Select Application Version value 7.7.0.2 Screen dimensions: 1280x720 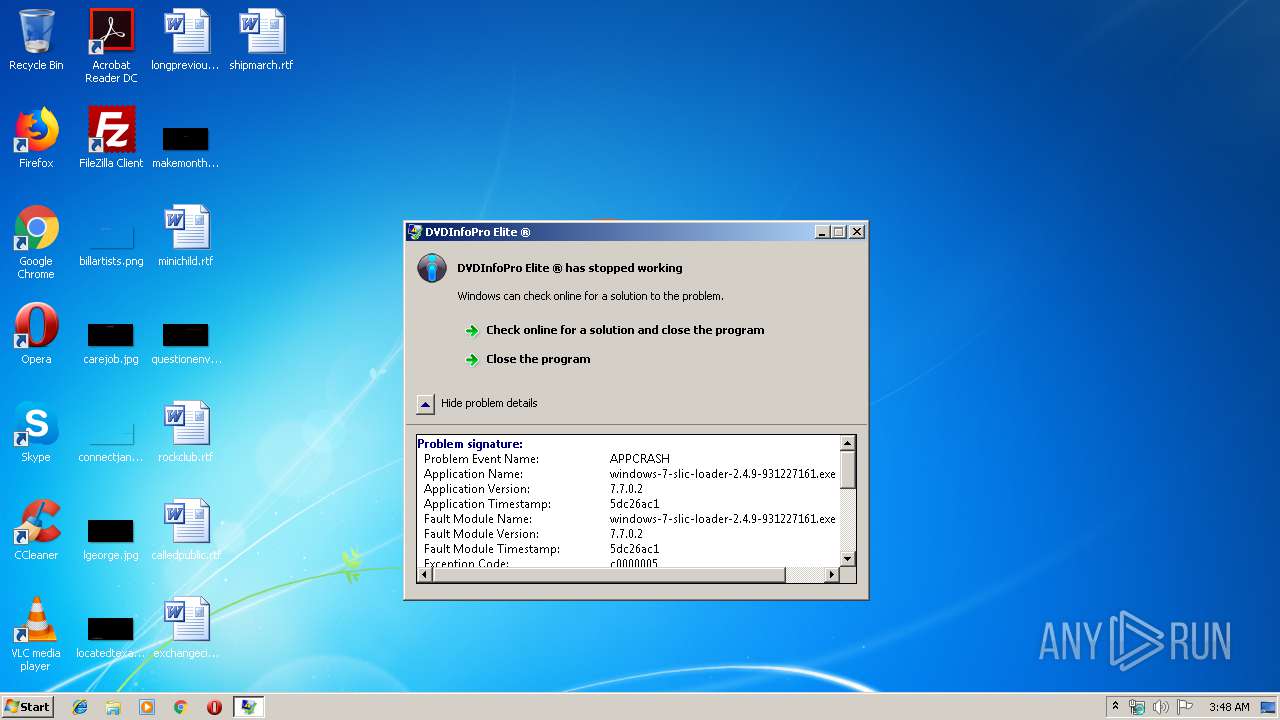(626, 489)
